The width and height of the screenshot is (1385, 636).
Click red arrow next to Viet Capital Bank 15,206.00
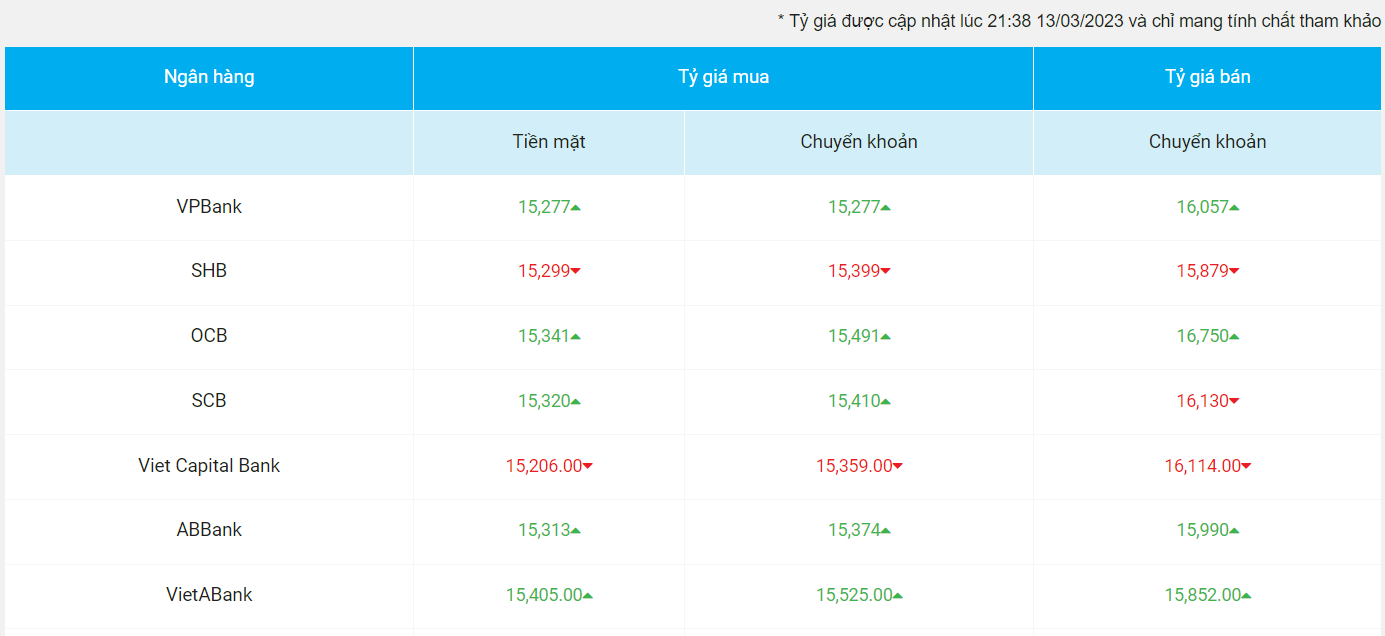(x=588, y=467)
